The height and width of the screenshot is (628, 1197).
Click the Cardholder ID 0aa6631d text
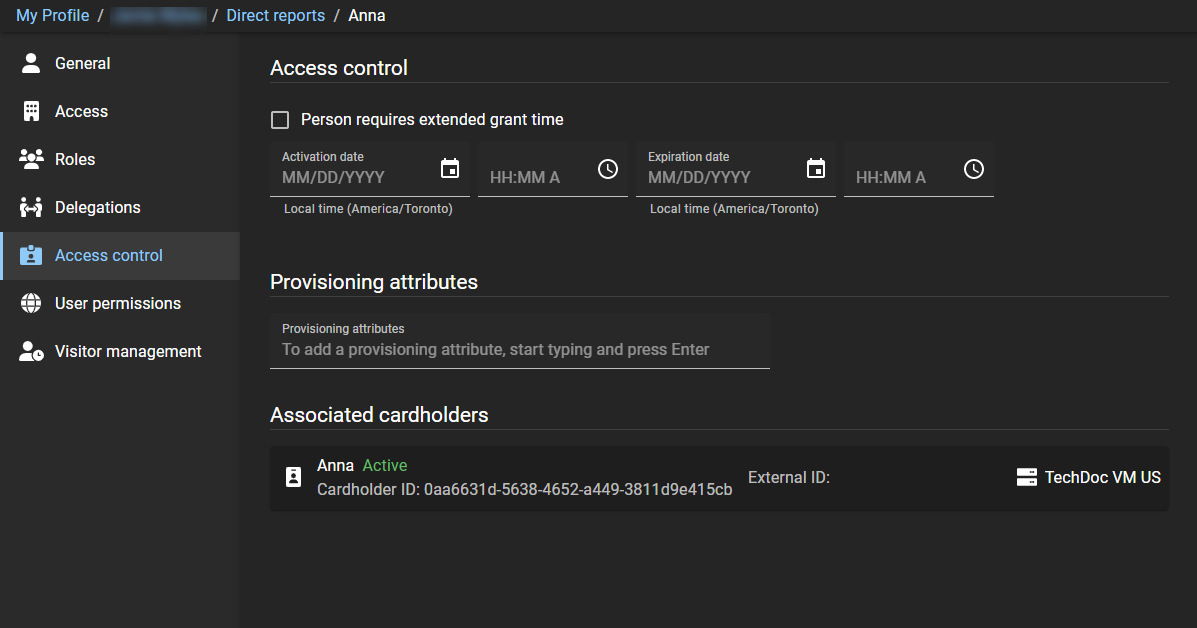[524, 490]
